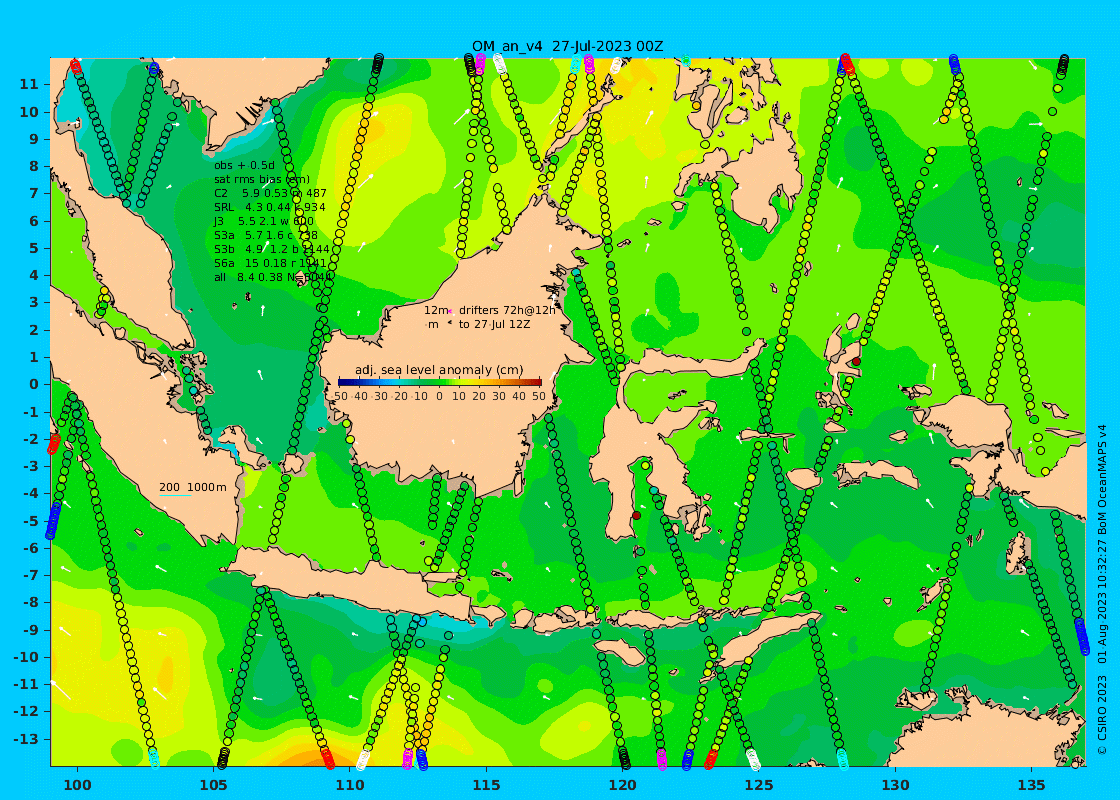Select the 'all 8.4 0.38' summary row
1120x800 pixels.
point(273,277)
